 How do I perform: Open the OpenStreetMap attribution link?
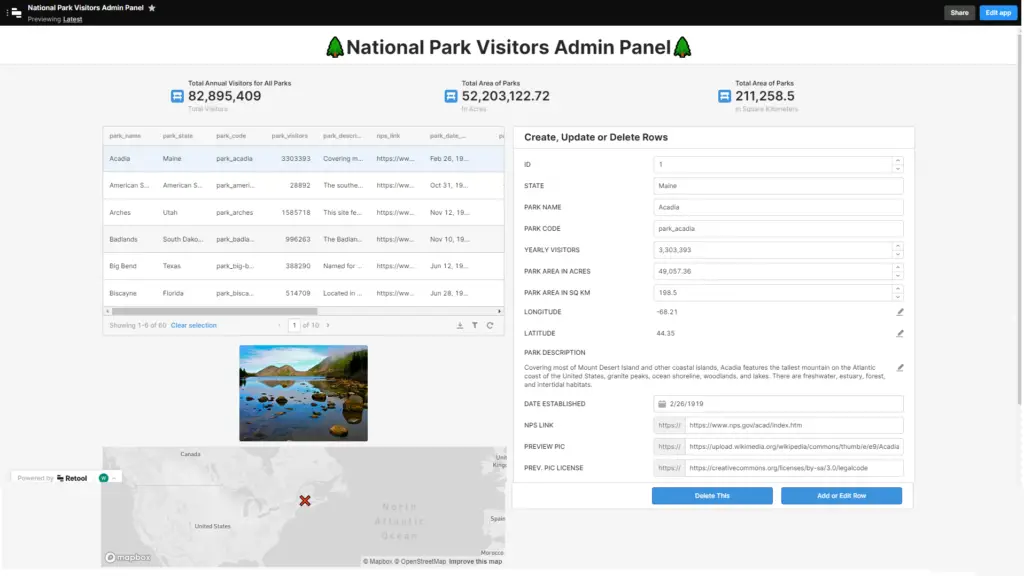[x=421, y=562]
